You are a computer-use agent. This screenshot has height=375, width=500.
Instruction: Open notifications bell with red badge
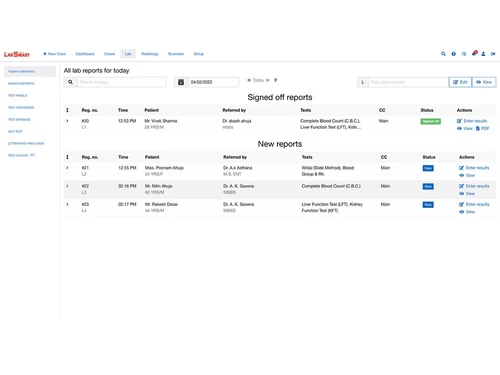point(474,53)
